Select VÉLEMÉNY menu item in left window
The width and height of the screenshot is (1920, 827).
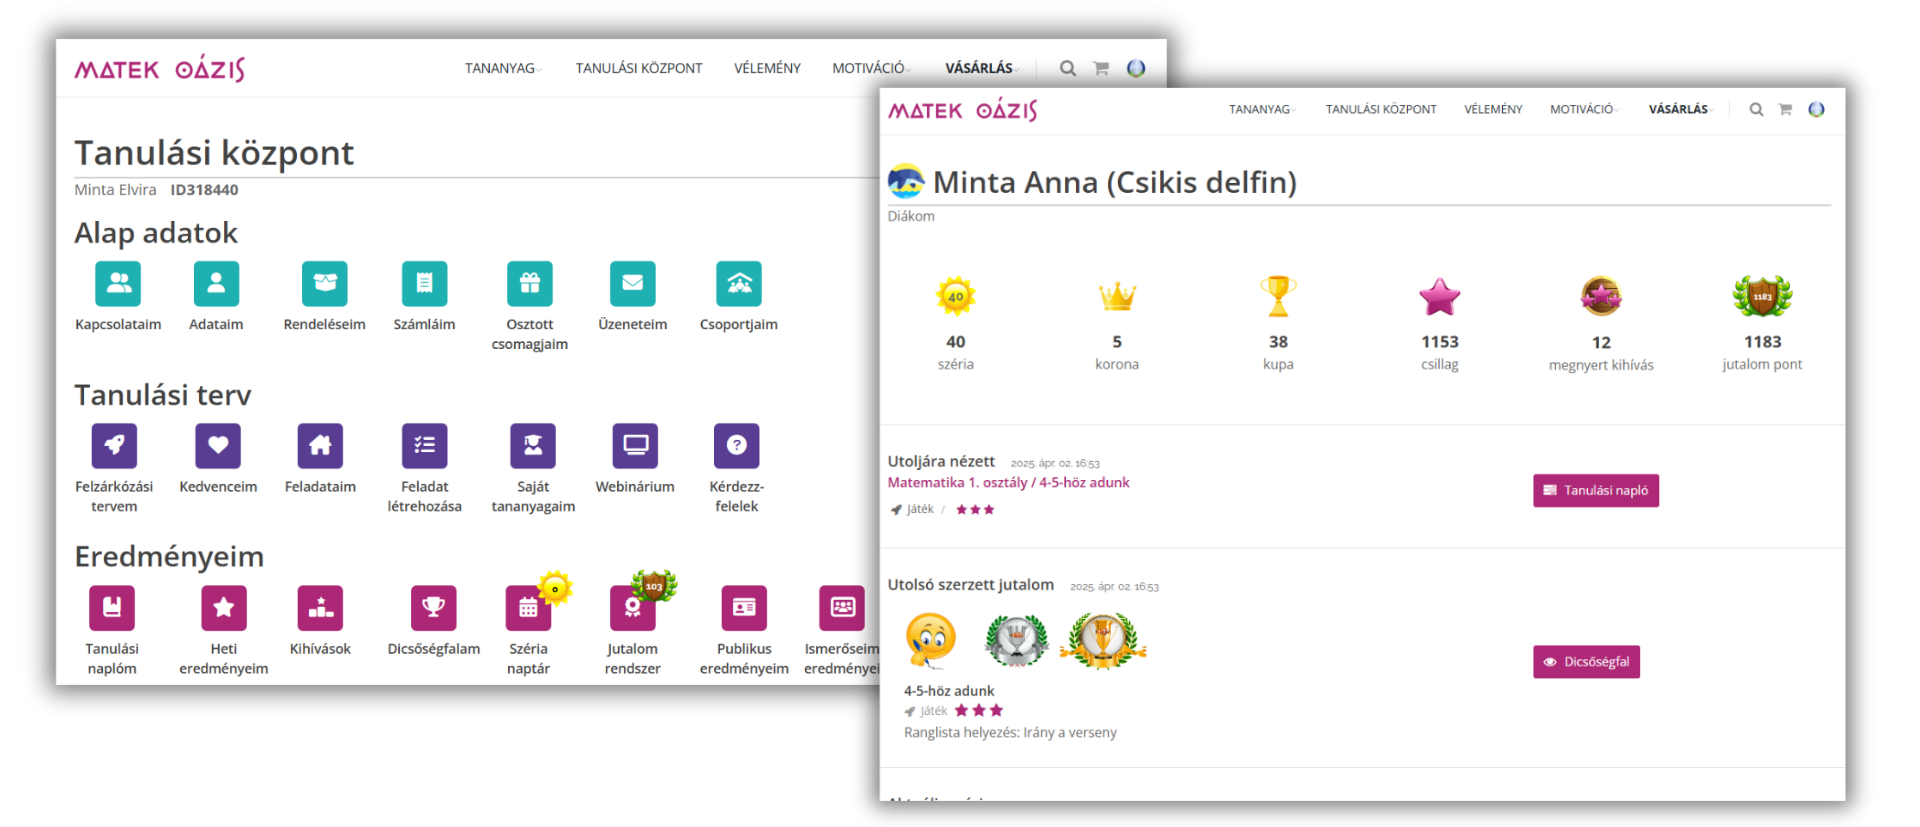click(767, 68)
